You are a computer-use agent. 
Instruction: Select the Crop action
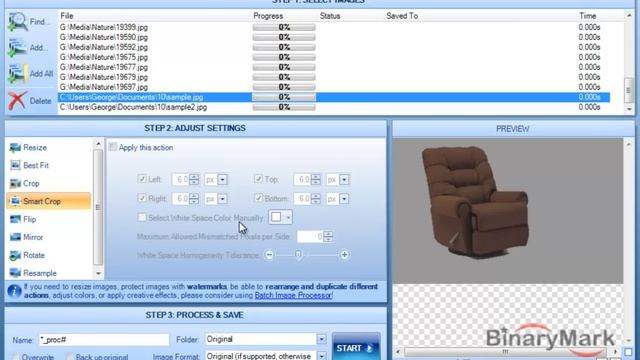pos(48,184)
